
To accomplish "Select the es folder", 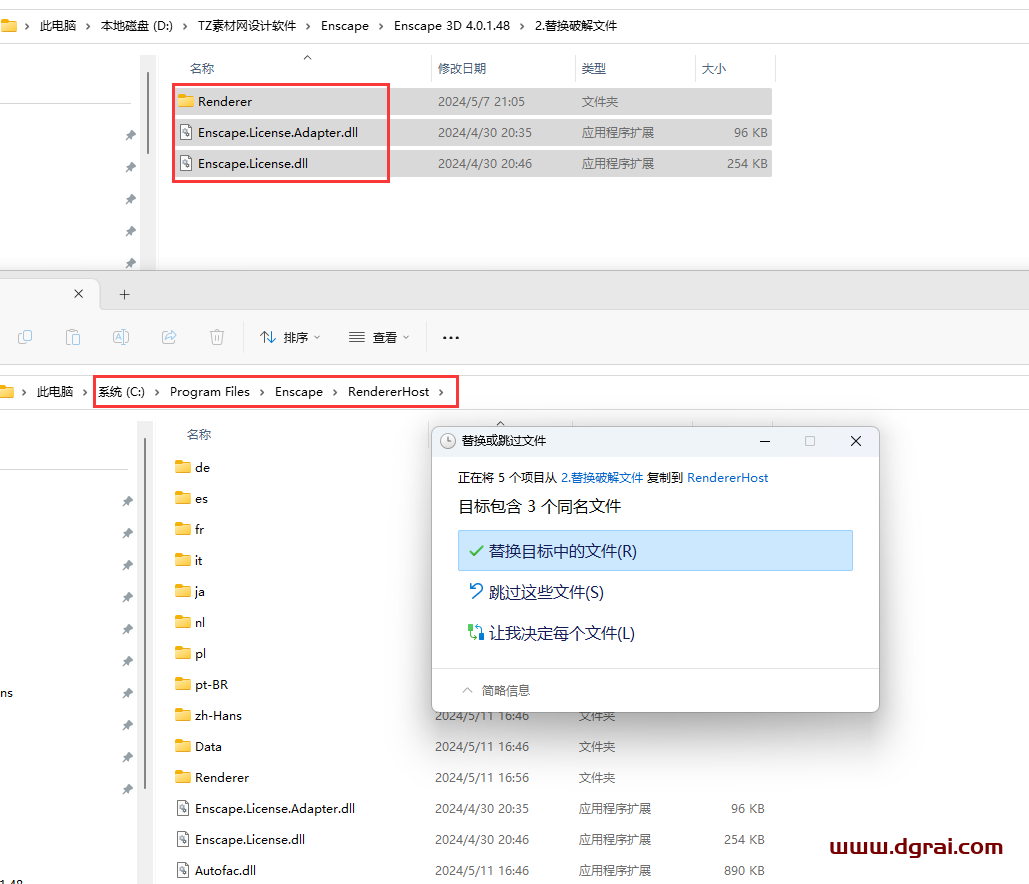I will click(x=192, y=499).
